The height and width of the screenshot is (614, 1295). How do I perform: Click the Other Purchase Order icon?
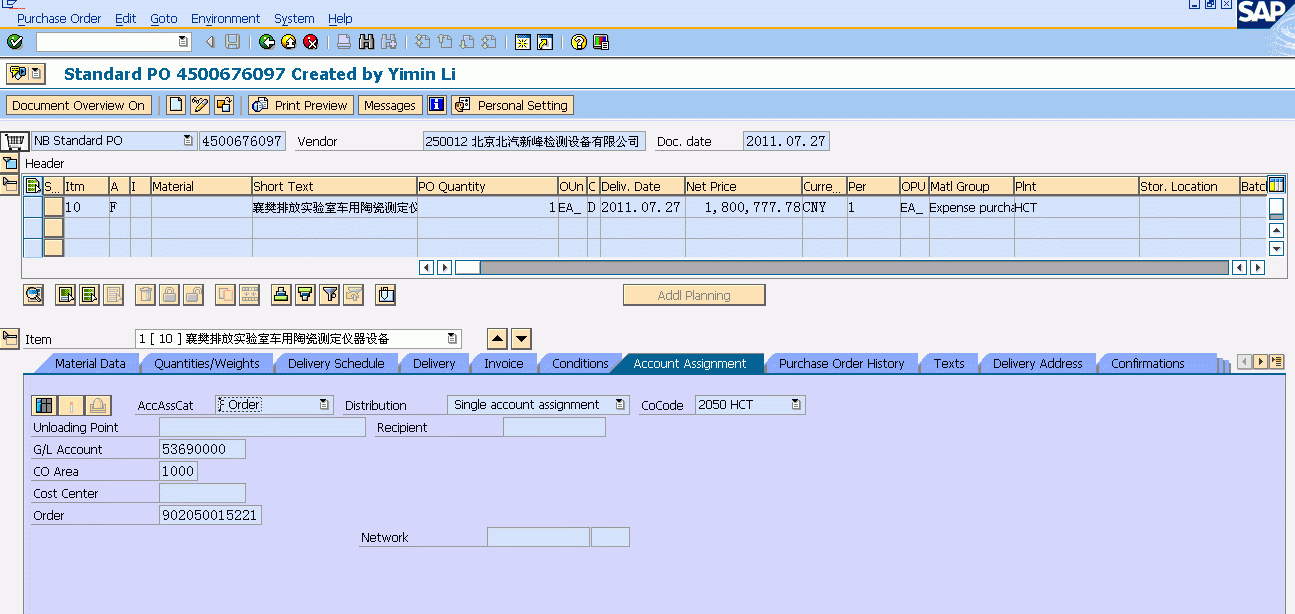click(224, 105)
